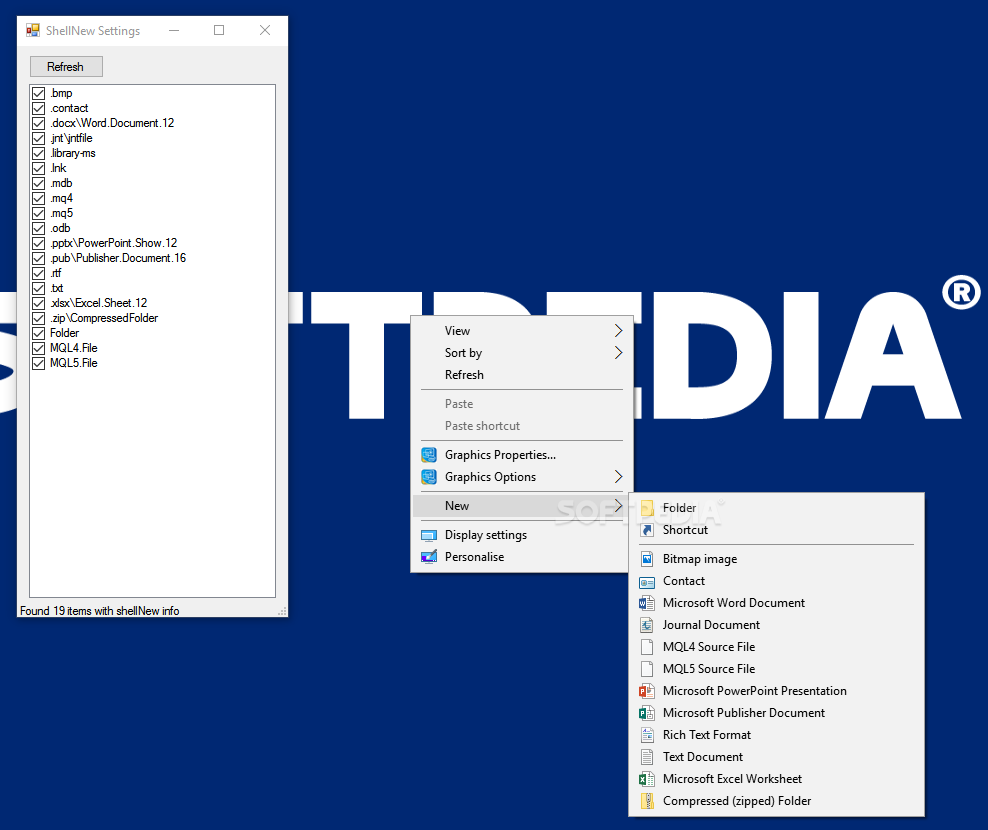This screenshot has height=830, width=988.
Task: Uncheck the .rtf checkbox
Action: click(38, 274)
